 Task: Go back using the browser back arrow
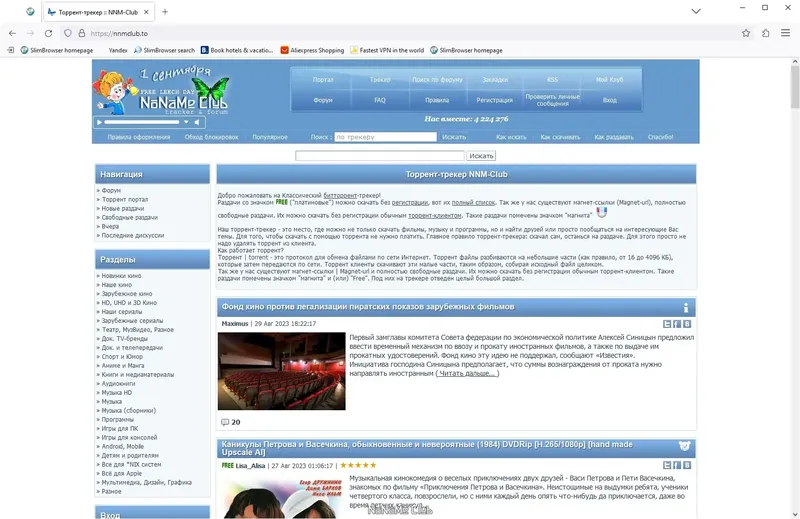coord(12,33)
